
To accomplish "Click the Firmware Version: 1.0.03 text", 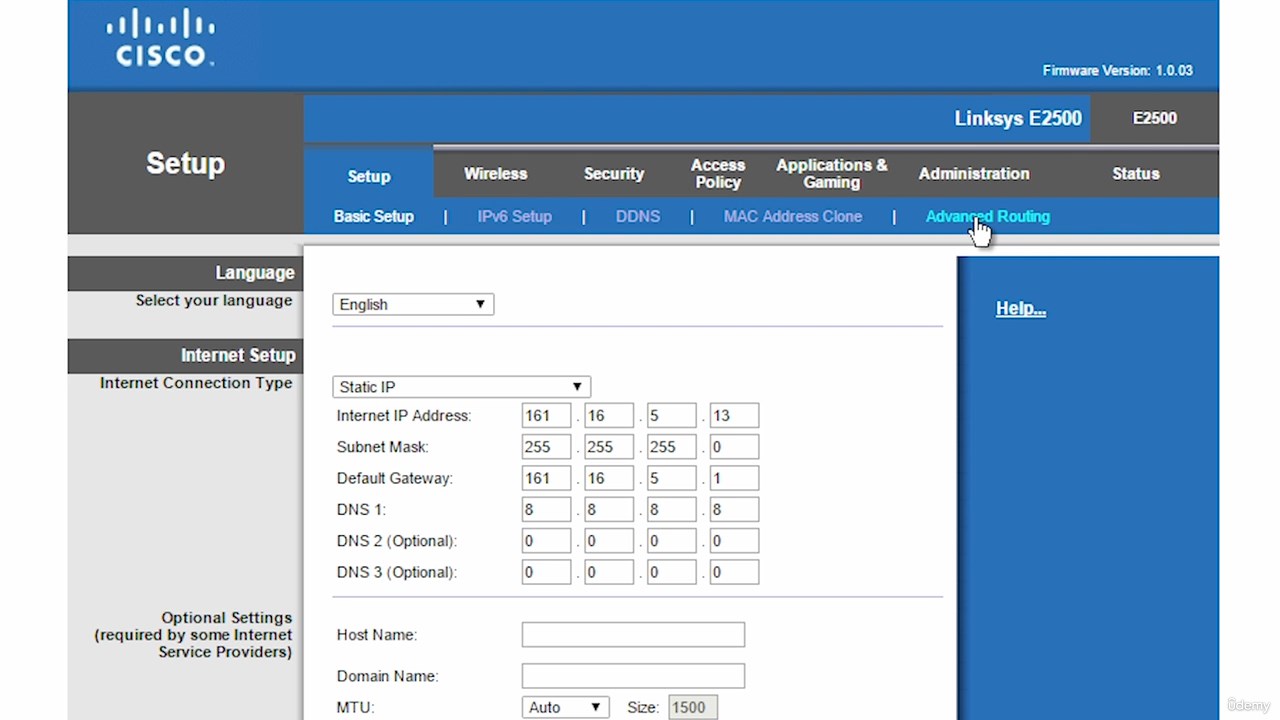I will pos(1117,70).
